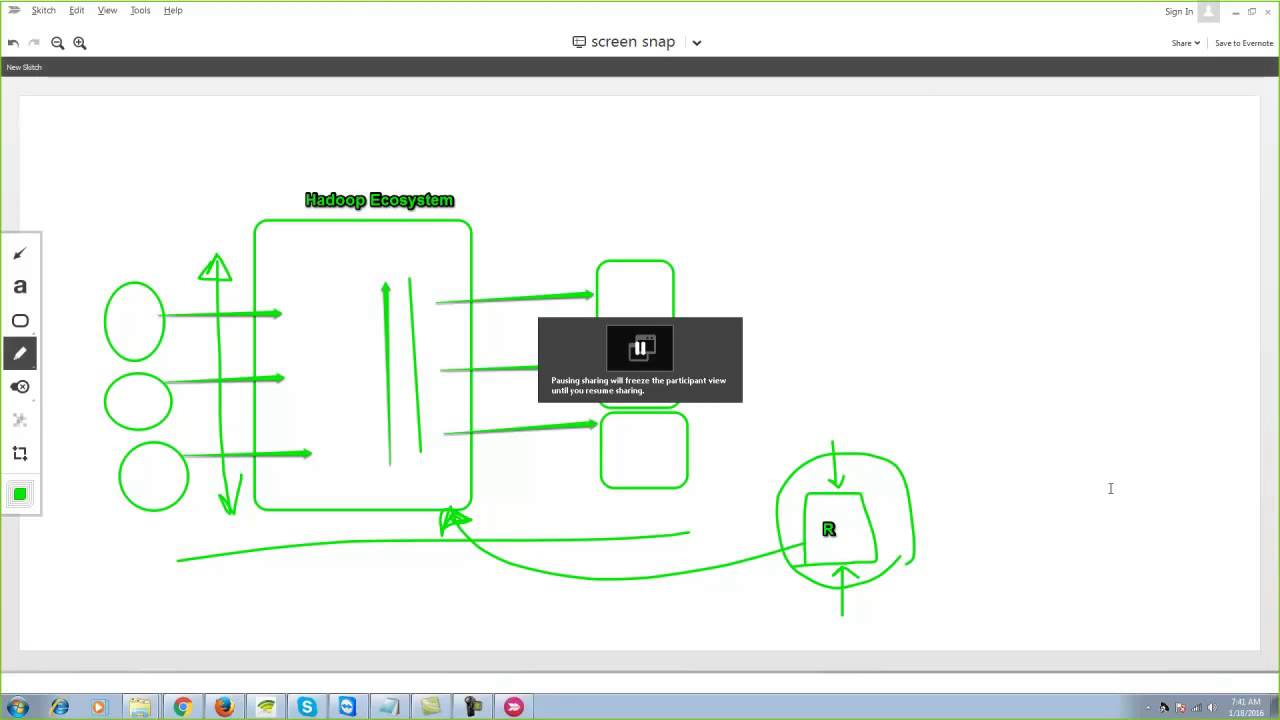Click the taskbar clock showing 7:41 AM
Viewport: 1280px width, 720px height.
(x=1246, y=707)
